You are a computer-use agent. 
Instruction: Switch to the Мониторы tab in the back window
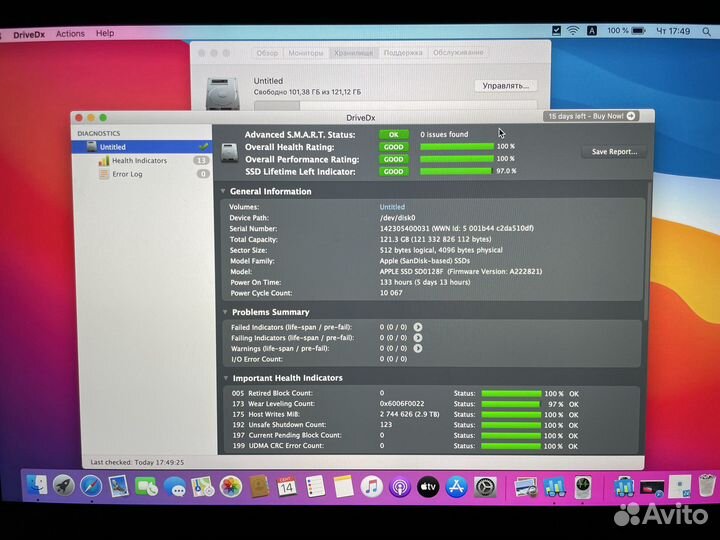pos(306,53)
